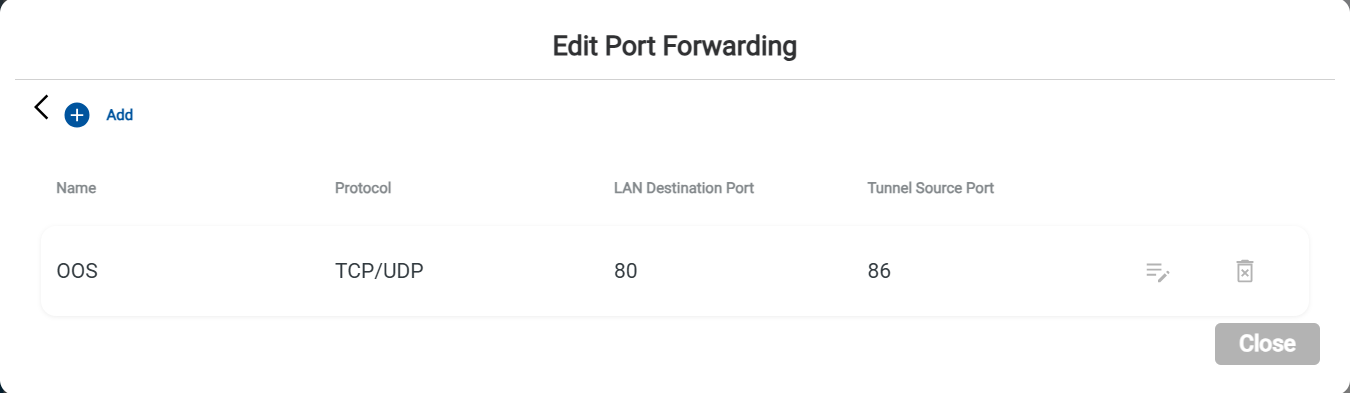1350x393 pixels.
Task: Delete the OOS rule with trash icon
Action: (x=1245, y=271)
